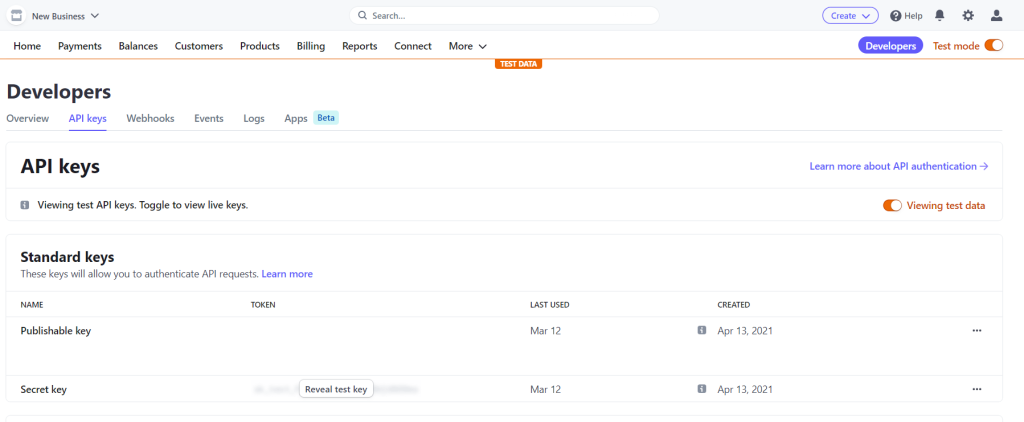Click info icon in Publishable key row

[702, 331]
